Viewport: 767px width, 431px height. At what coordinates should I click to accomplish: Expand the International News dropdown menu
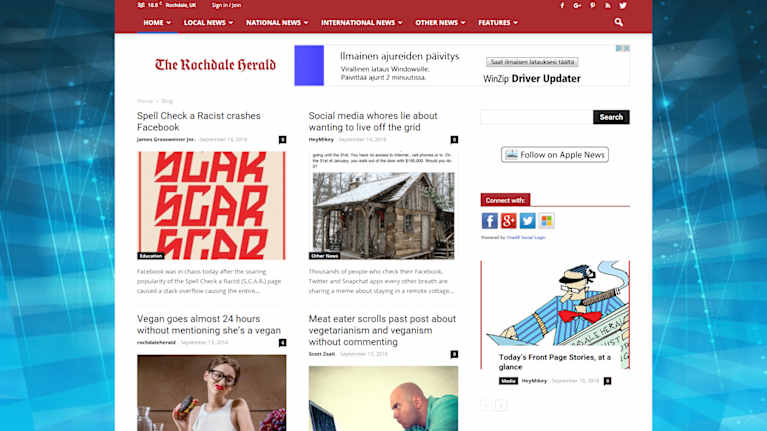[x=361, y=22]
